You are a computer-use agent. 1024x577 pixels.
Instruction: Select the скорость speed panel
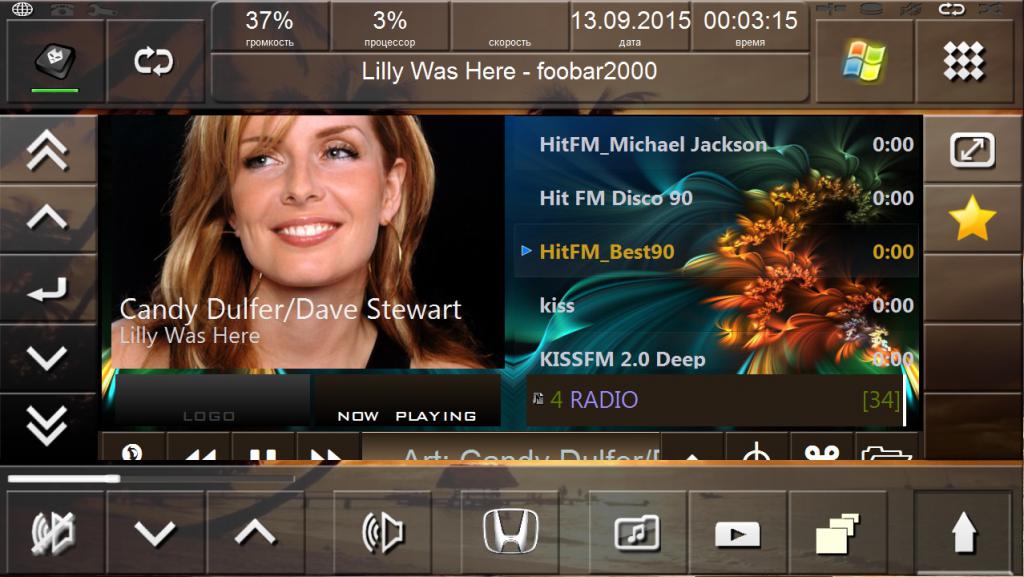pyautogui.click(x=509, y=27)
